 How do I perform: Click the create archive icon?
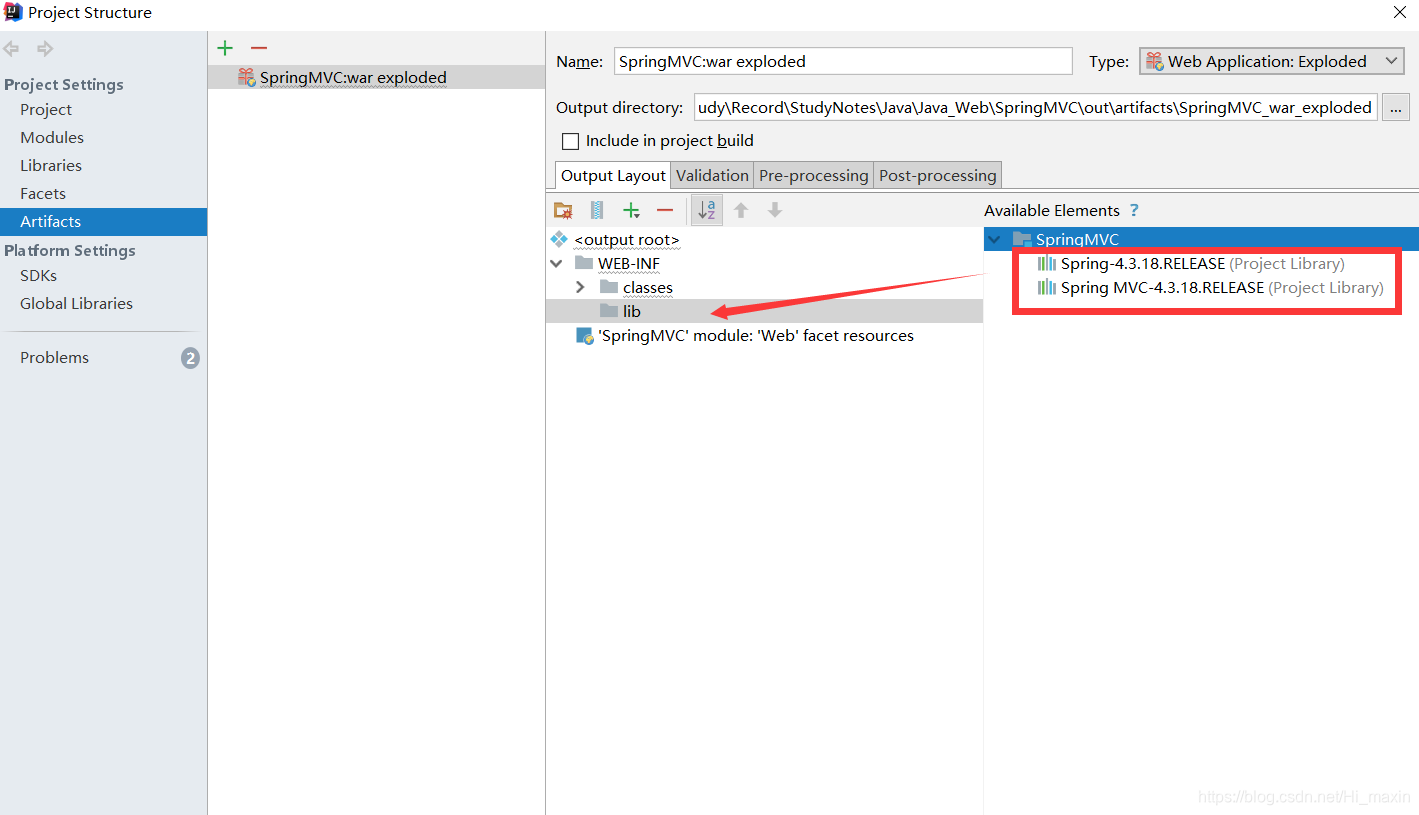(597, 210)
